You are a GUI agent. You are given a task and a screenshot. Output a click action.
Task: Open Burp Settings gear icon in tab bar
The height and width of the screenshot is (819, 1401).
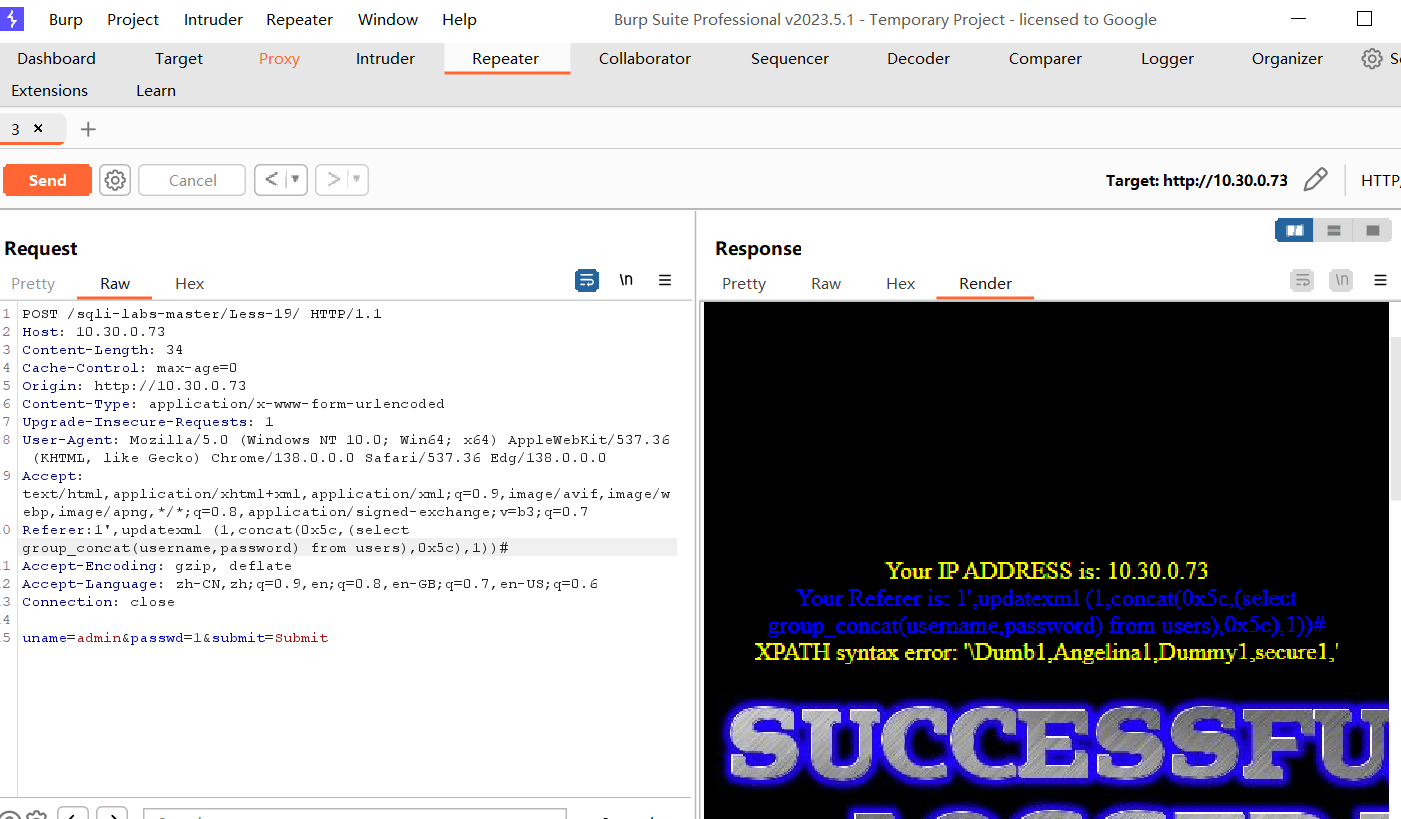pyautogui.click(x=1372, y=59)
